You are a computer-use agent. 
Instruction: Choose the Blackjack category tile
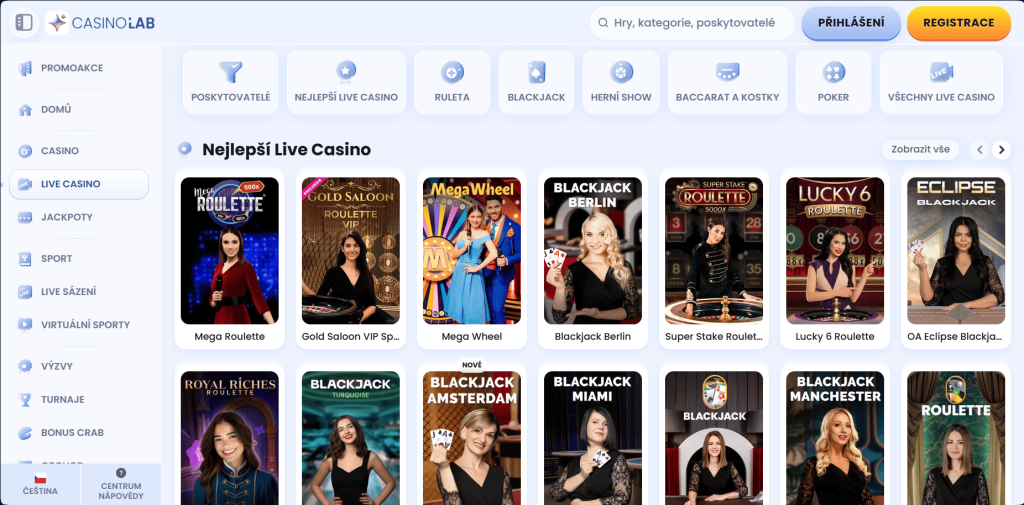[x=536, y=82]
